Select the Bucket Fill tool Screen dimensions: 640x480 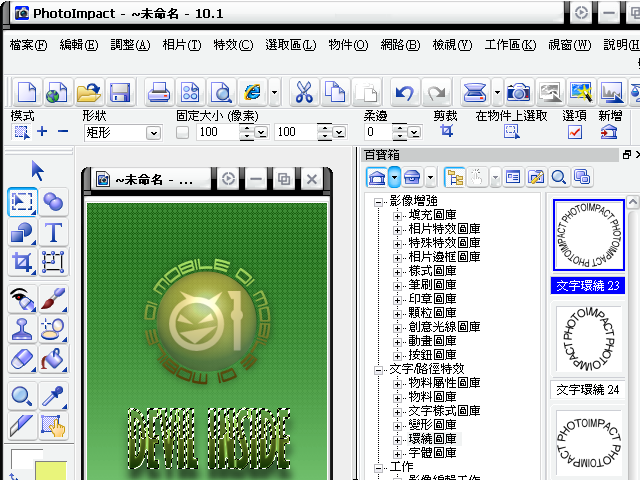[53, 359]
